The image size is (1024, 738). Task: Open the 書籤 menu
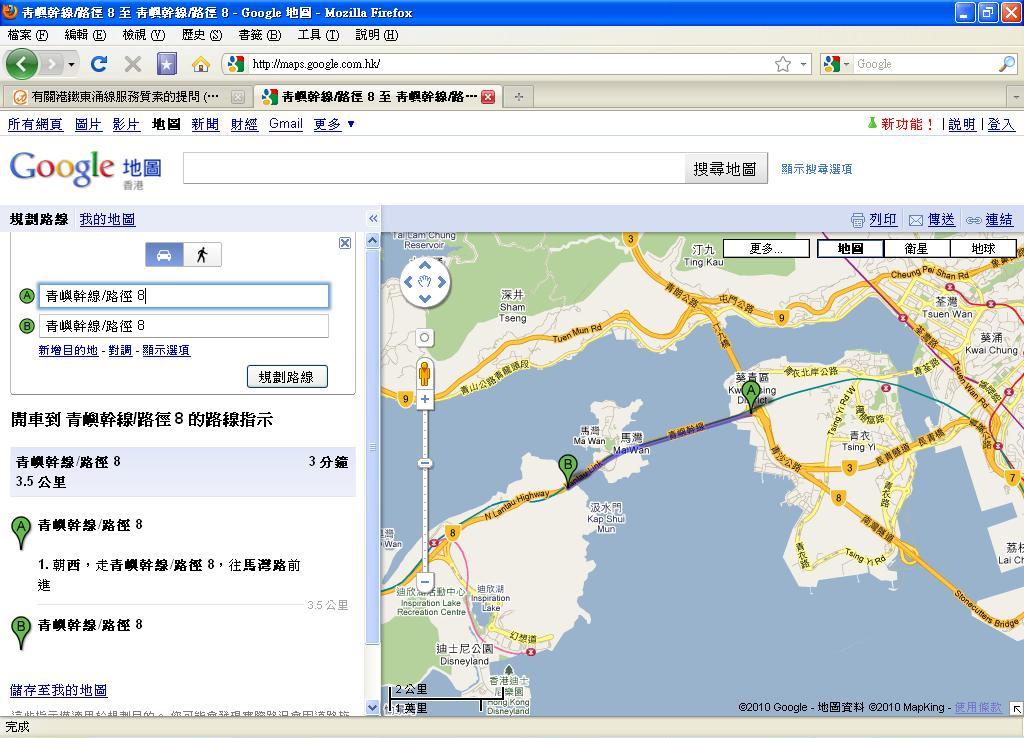[x=259, y=35]
